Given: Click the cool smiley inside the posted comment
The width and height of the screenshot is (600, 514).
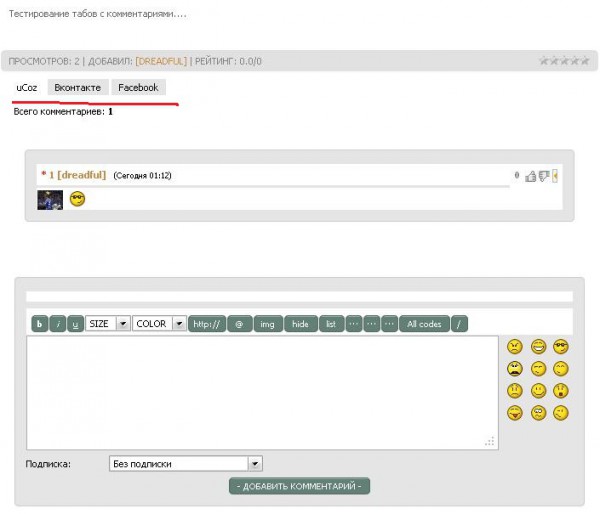Looking at the screenshot, I should (x=78, y=199).
